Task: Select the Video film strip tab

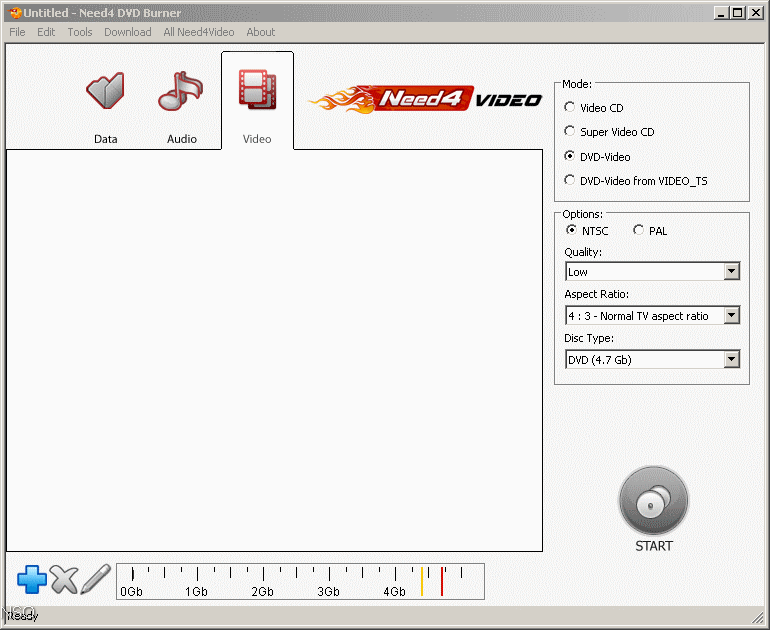Action: (x=257, y=101)
